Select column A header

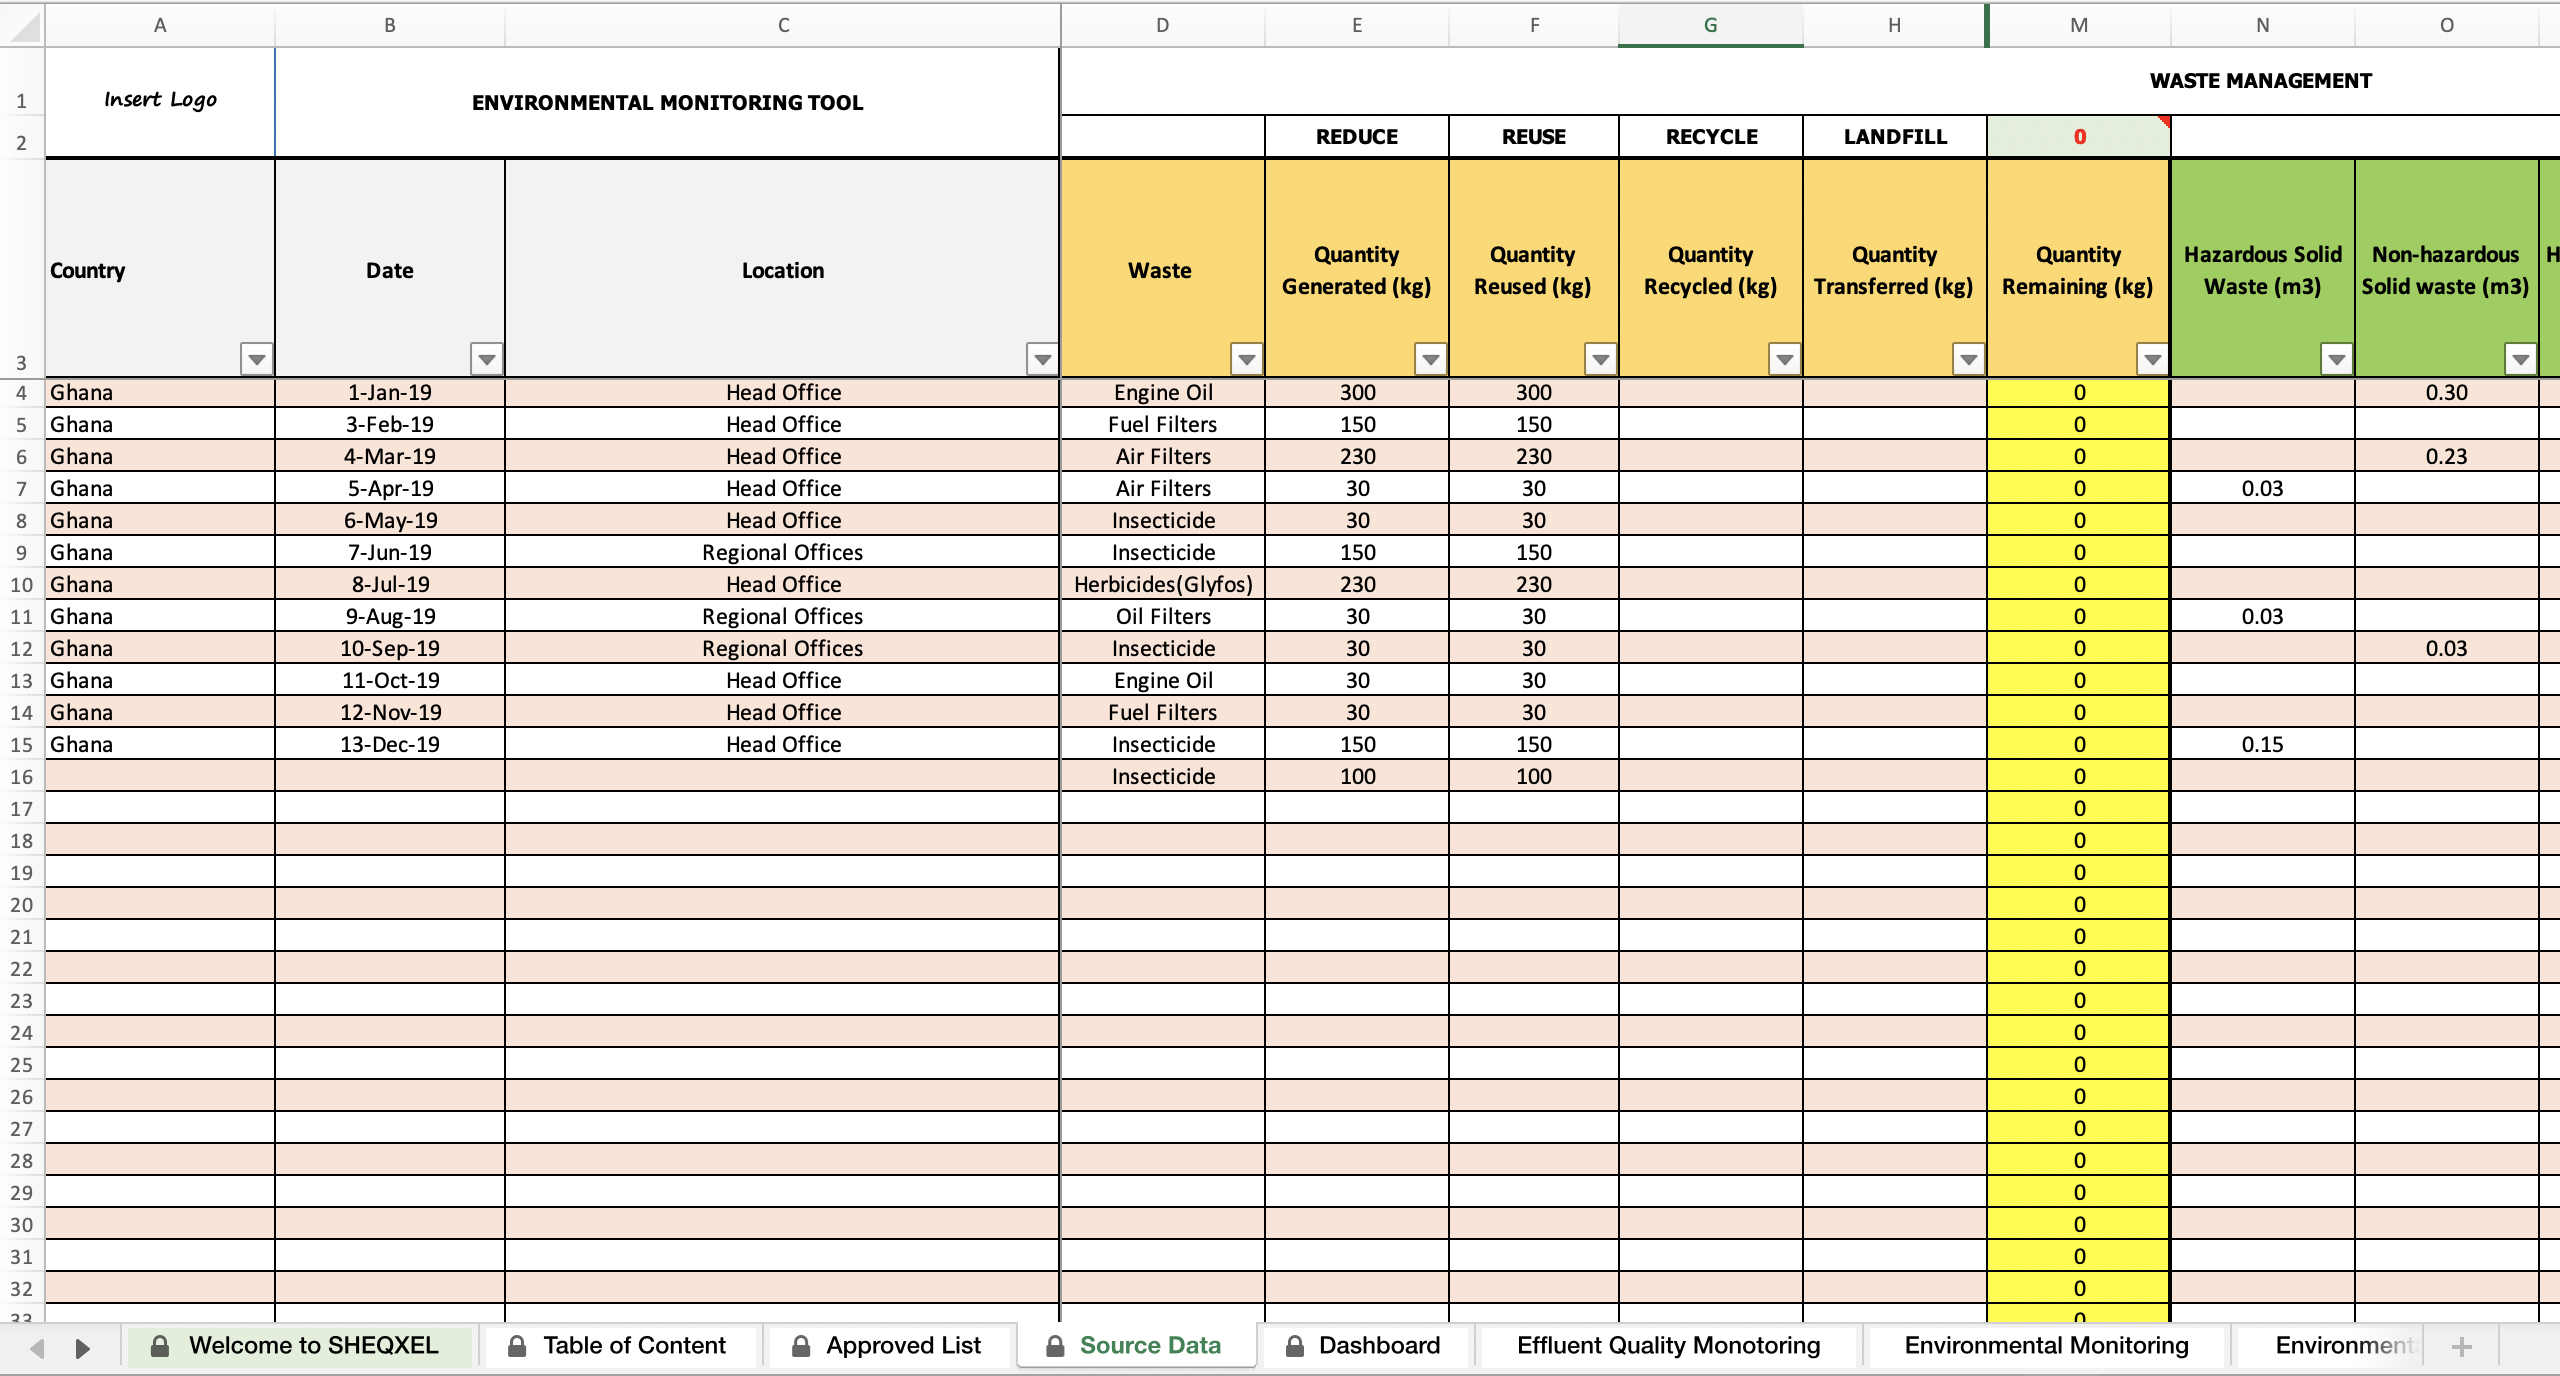click(160, 26)
